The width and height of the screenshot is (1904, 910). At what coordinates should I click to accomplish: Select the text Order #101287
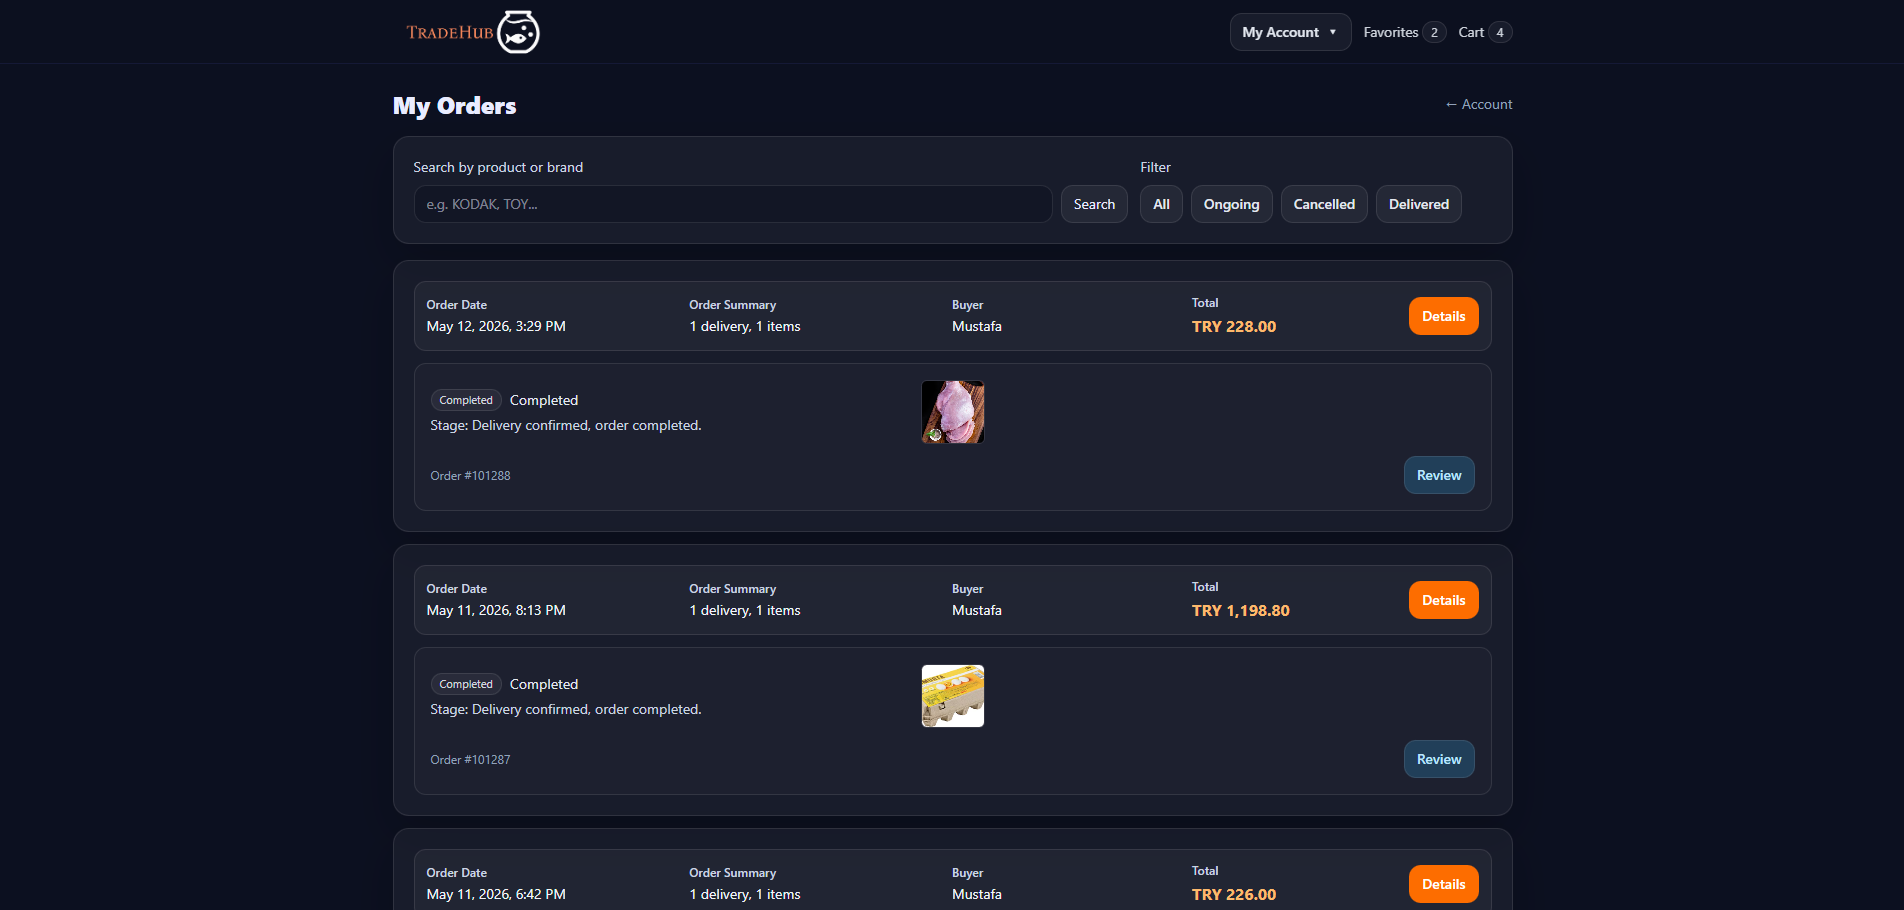tap(470, 760)
